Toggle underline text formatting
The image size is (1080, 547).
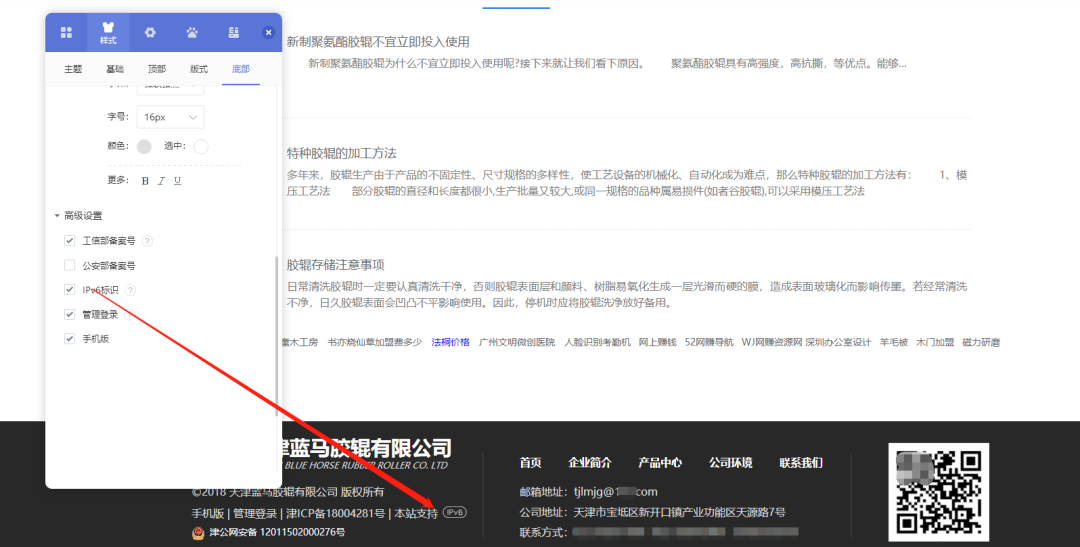[177, 181]
